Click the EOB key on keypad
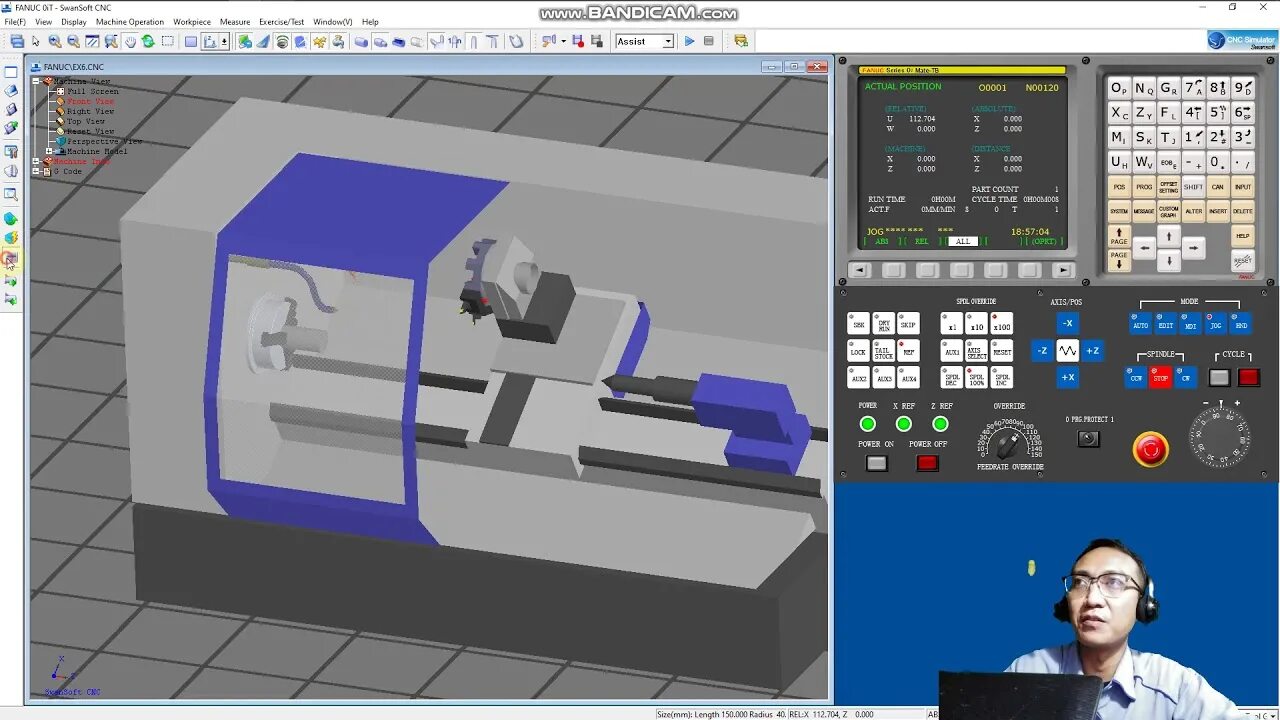 (1169, 162)
